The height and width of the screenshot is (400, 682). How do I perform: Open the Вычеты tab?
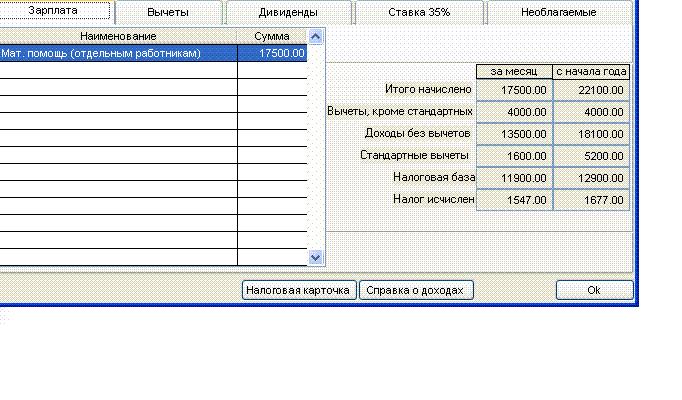(167, 13)
